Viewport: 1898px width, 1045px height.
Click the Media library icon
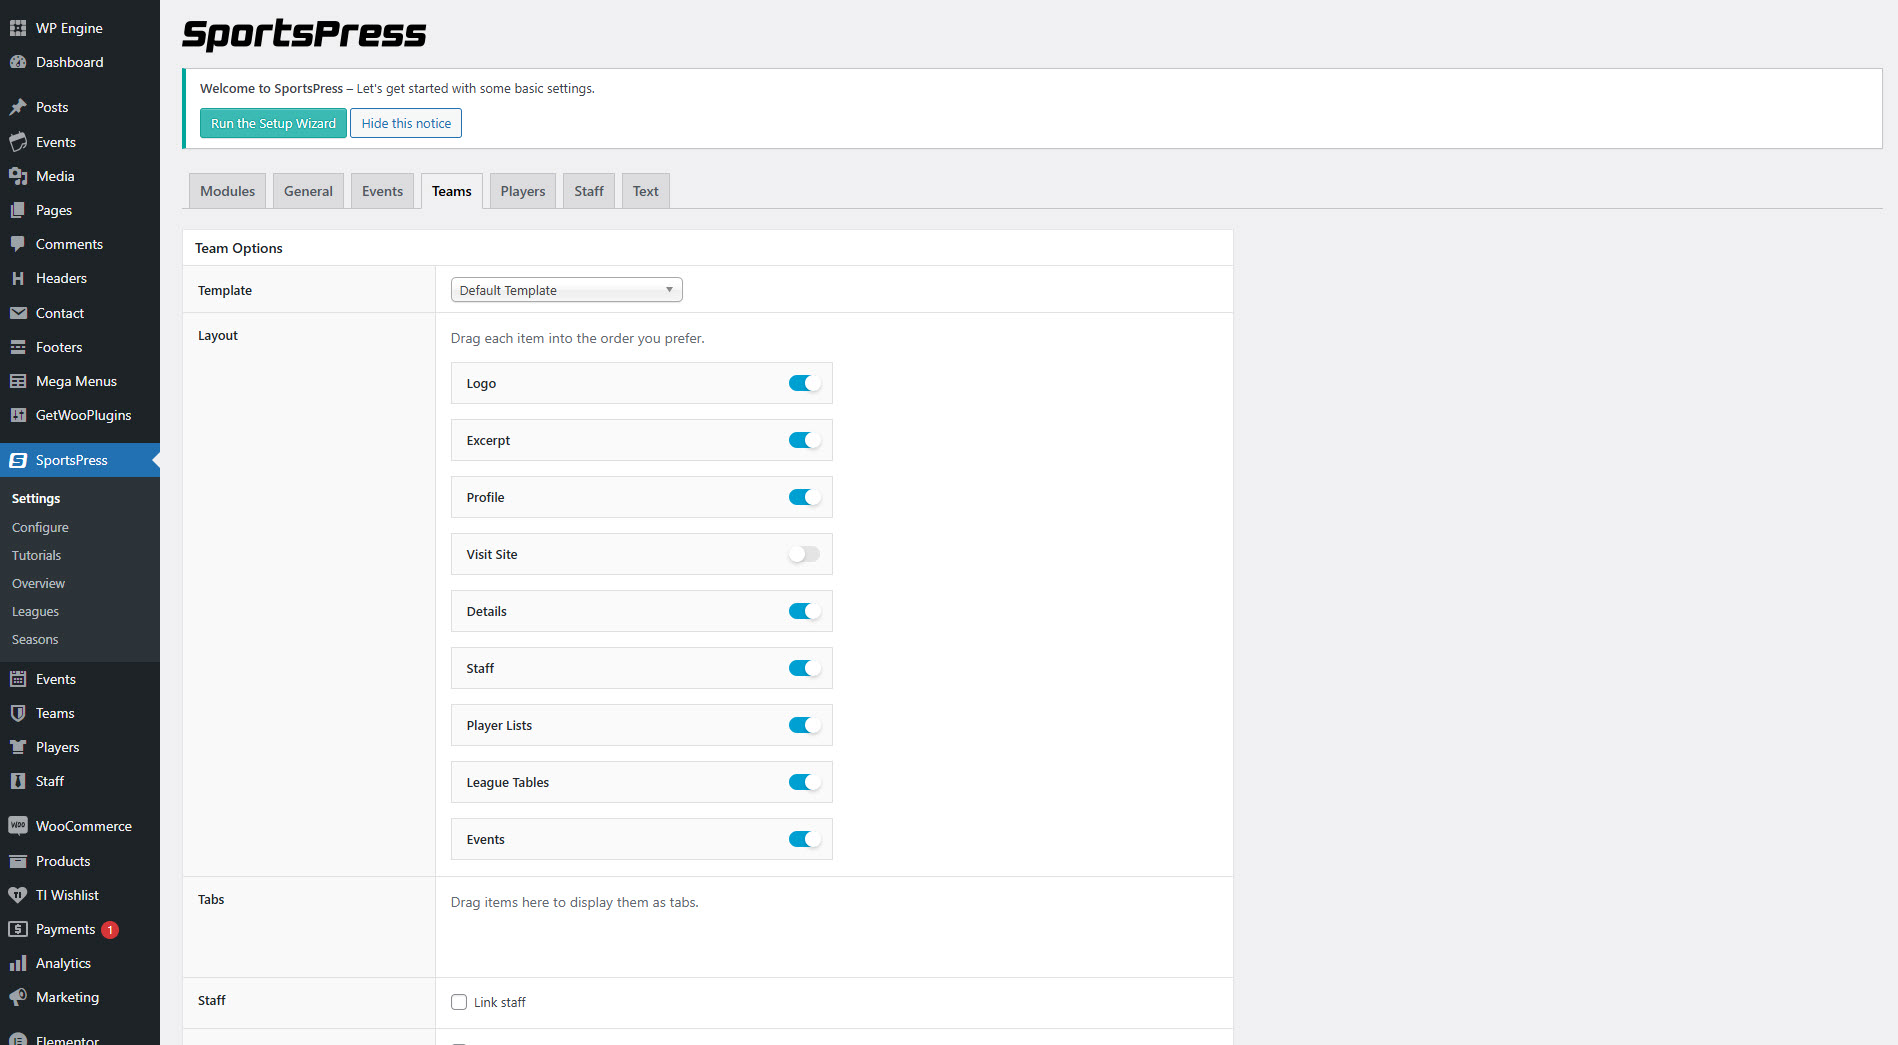(18, 176)
